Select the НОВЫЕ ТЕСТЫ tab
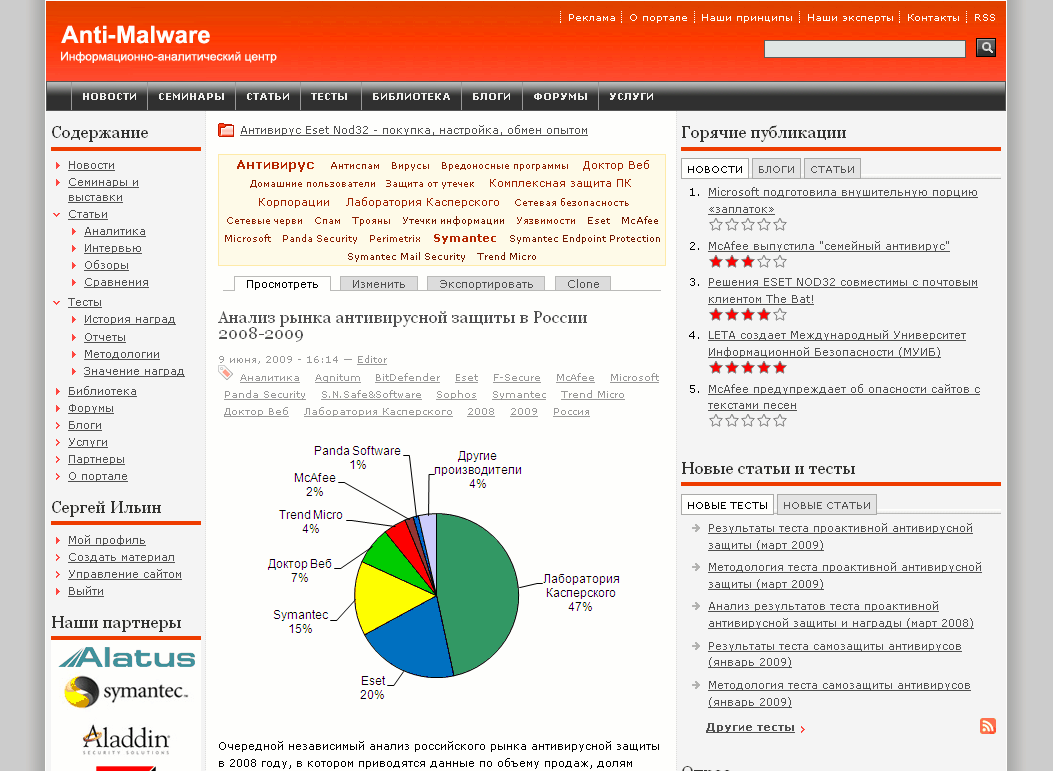 point(727,505)
